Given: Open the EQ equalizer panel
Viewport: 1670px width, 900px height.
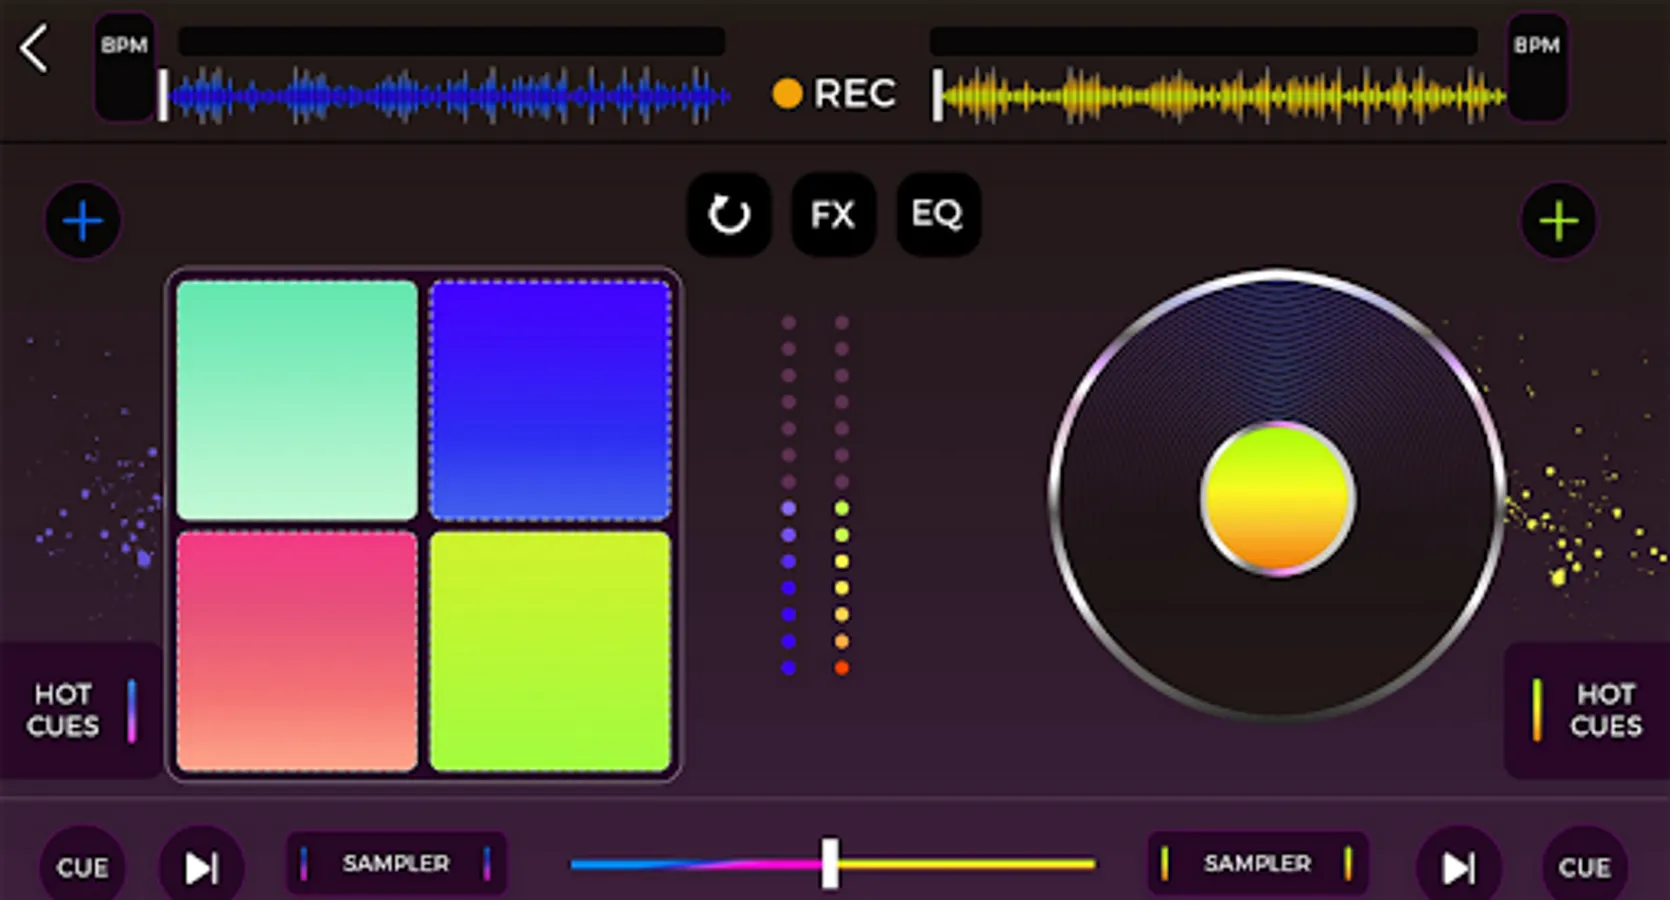Looking at the screenshot, I should click(938, 214).
